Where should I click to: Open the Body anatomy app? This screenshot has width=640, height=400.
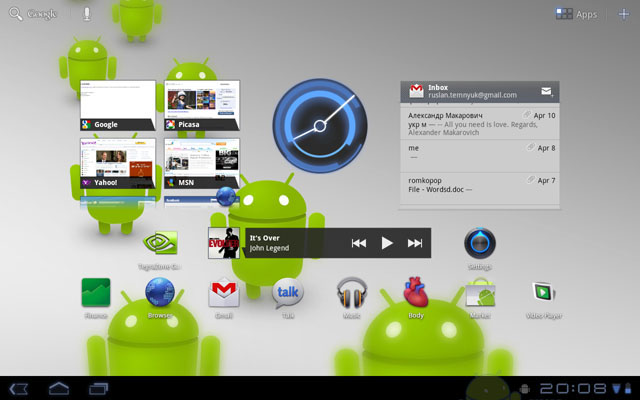point(416,298)
